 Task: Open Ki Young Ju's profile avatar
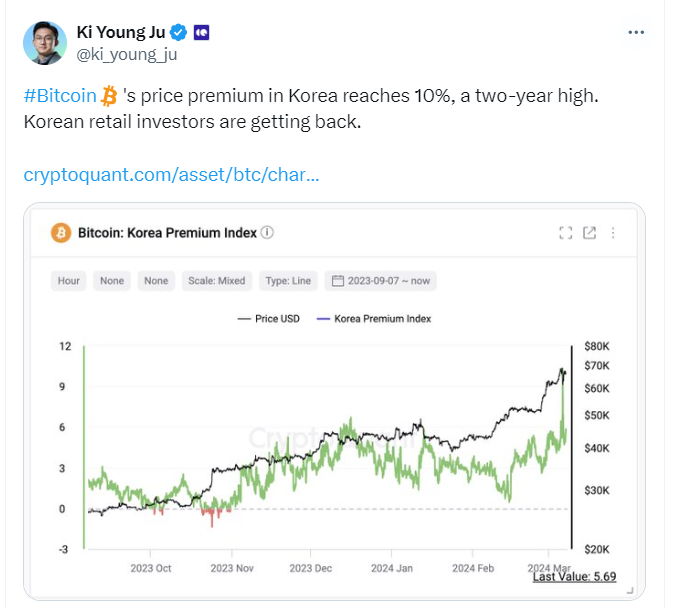click(45, 43)
